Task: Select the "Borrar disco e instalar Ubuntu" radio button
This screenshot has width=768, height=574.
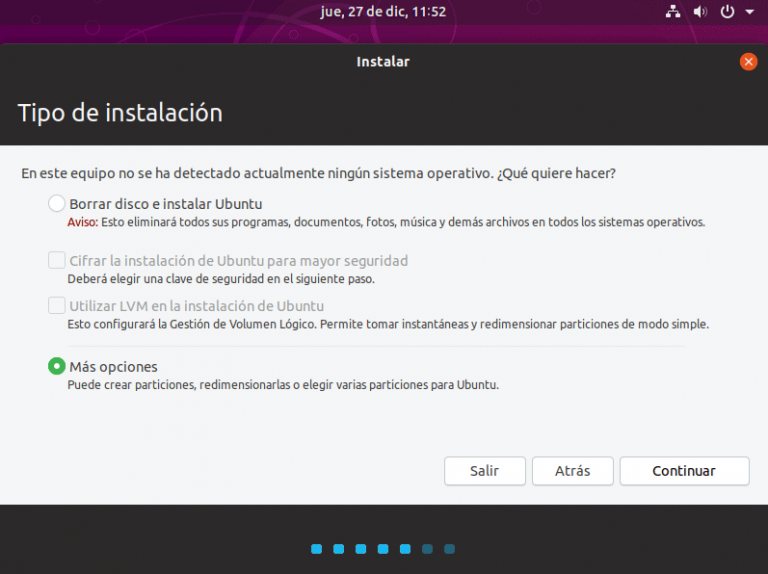Action: (56, 203)
